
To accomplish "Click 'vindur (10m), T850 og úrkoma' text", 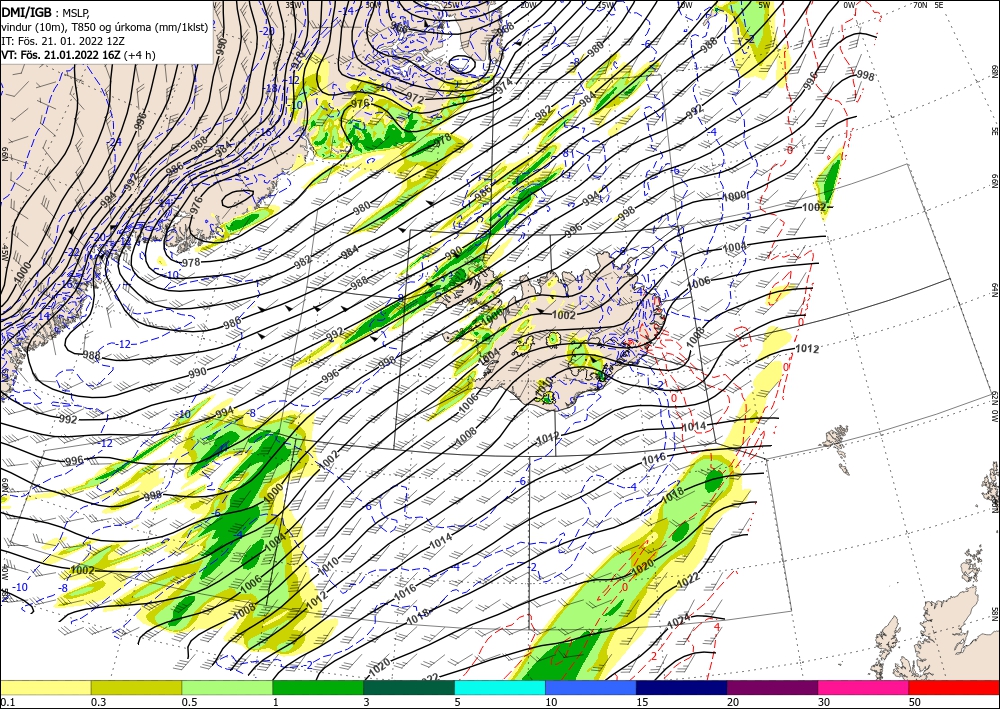I will 77,27.
